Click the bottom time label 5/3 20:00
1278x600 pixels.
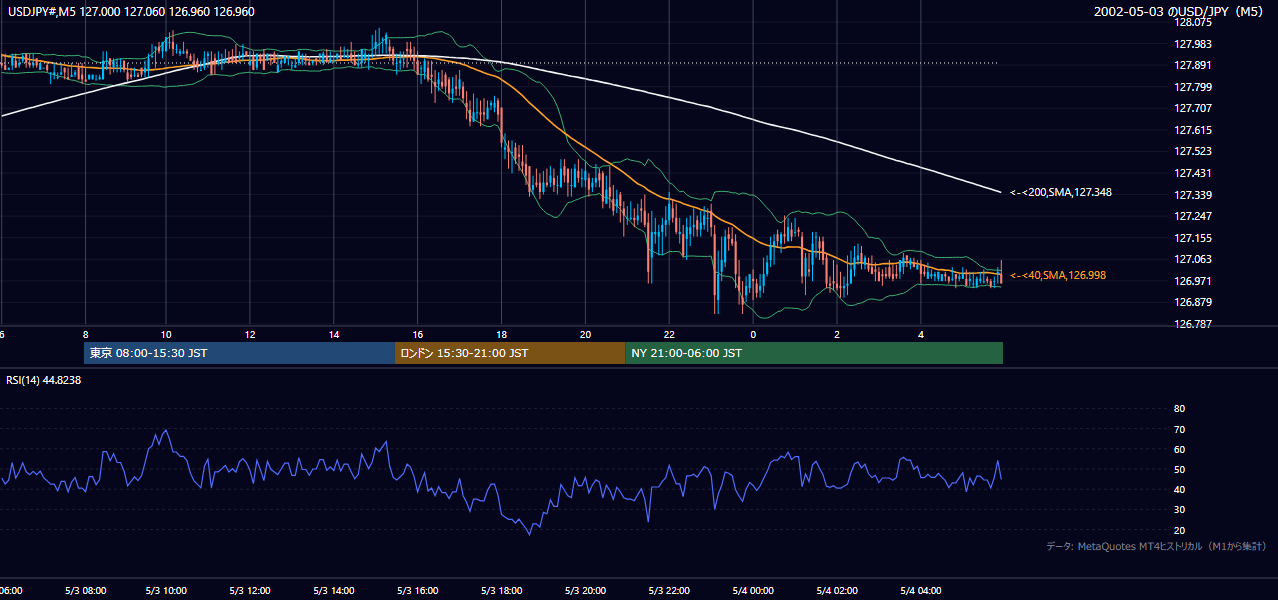point(586,591)
